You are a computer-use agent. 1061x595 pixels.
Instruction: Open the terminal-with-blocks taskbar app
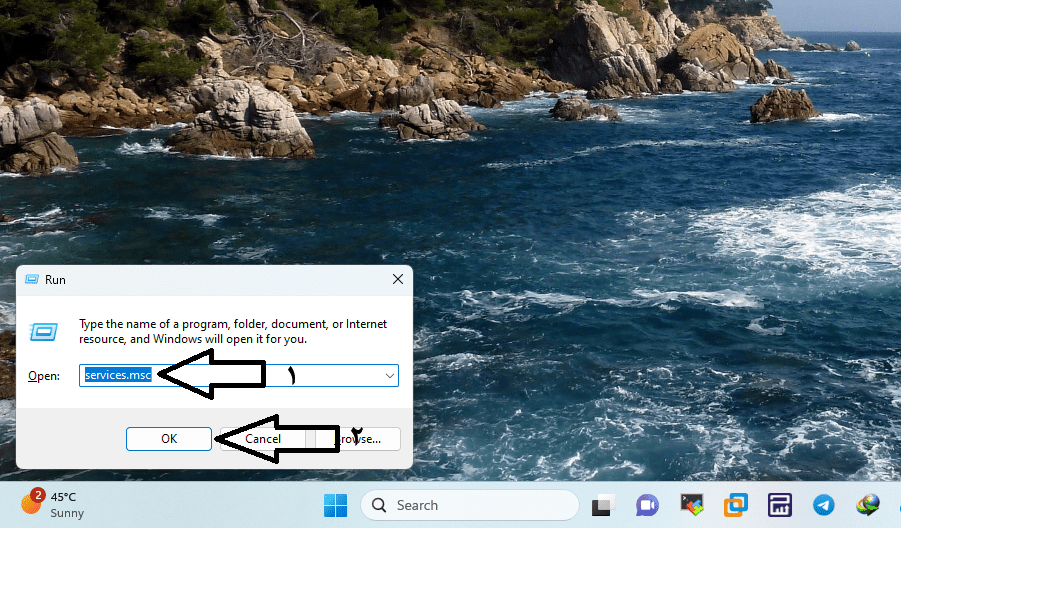[692, 506]
